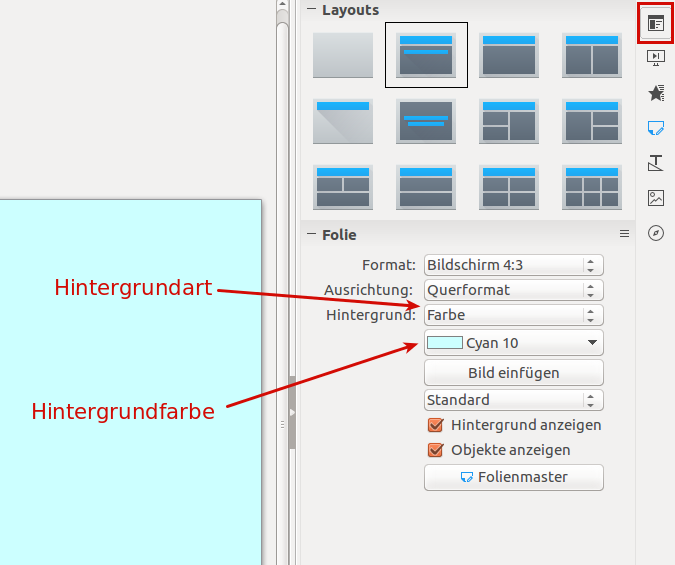
Task: Open the Format dropdown 'Bildschirm 4:3'
Action: [x=513, y=265]
